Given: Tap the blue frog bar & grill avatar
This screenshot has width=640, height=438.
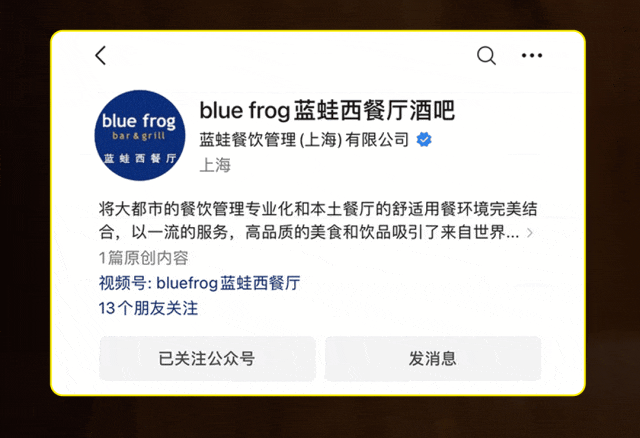Looking at the screenshot, I should (x=140, y=136).
